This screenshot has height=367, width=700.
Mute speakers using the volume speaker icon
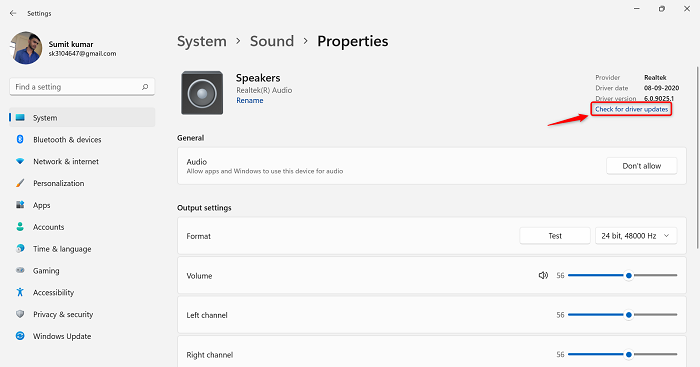(x=543, y=275)
